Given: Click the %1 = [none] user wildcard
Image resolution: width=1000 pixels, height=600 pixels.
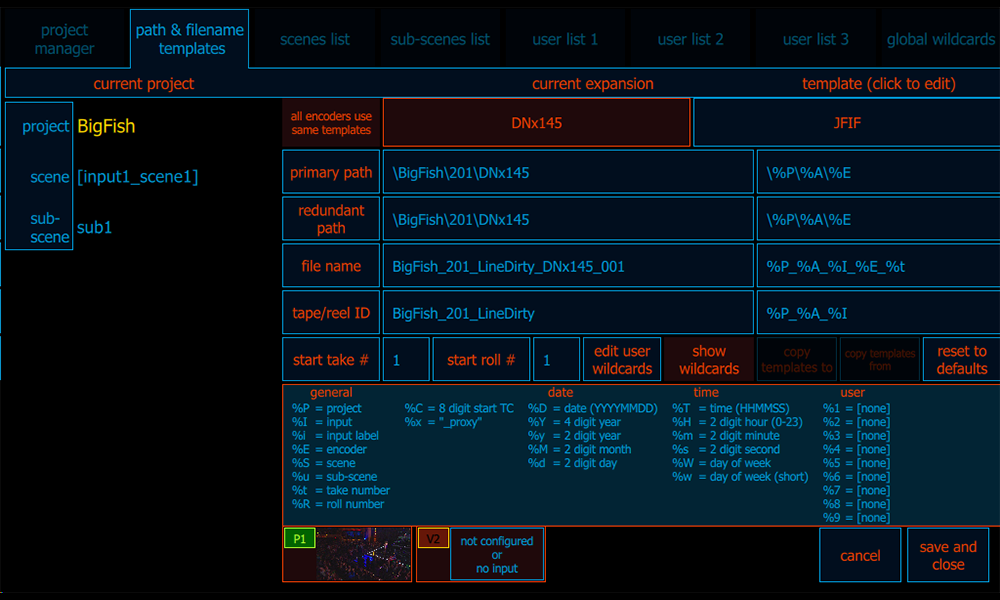Looking at the screenshot, I should point(856,408).
